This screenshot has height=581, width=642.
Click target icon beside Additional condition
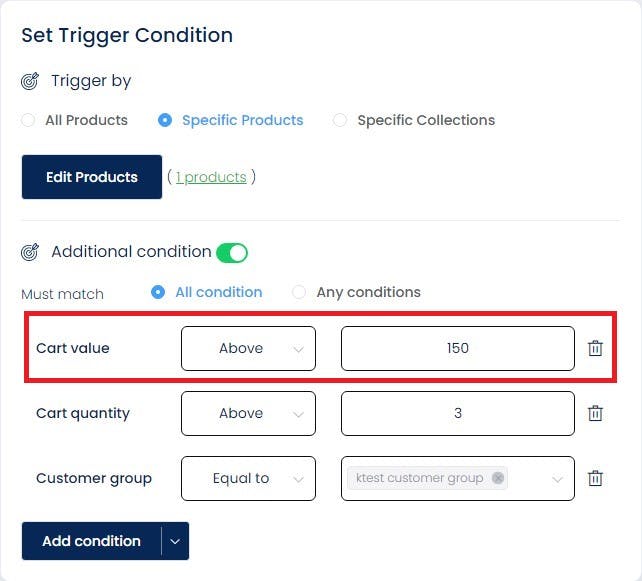(x=30, y=252)
